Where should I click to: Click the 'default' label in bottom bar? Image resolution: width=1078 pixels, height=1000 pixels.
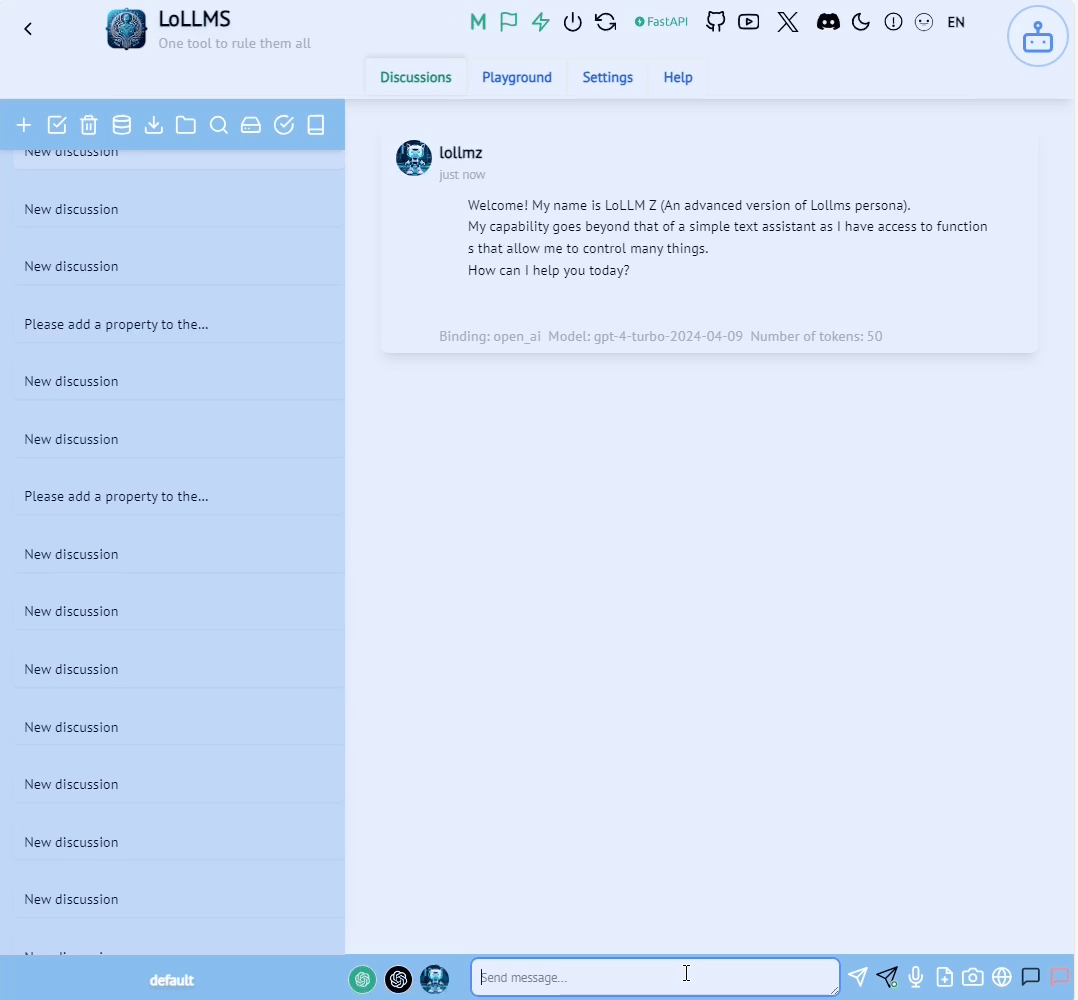[x=171, y=980]
